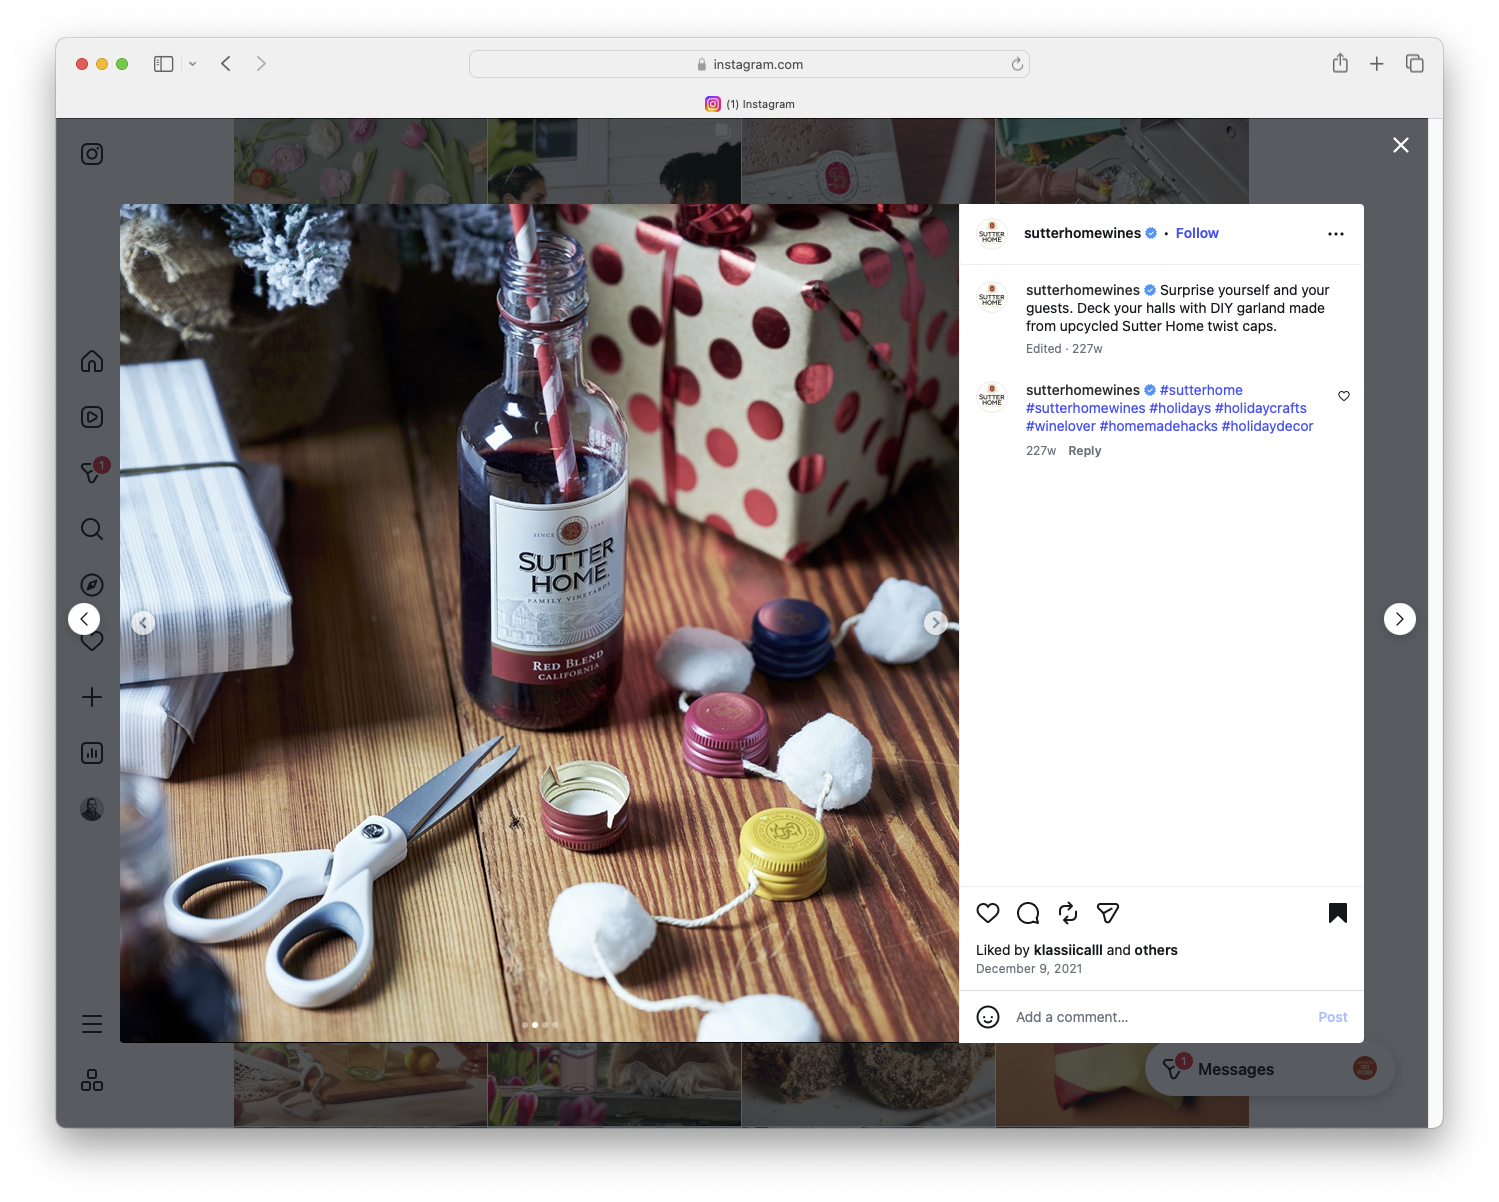Viewport: 1499px width, 1202px height.
Task: Open the Search icon in the sidebar
Action: pyautogui.click(x=91, y=529)
